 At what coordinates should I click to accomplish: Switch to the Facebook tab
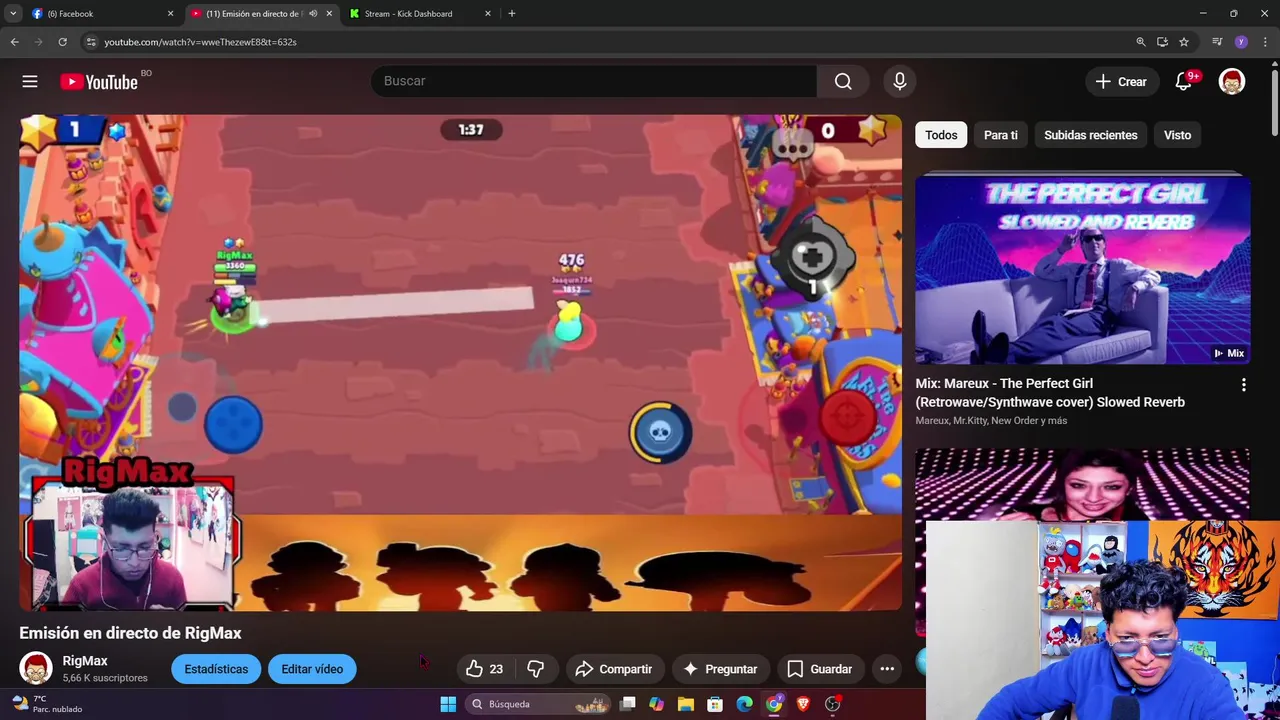(x=102, y=14)
